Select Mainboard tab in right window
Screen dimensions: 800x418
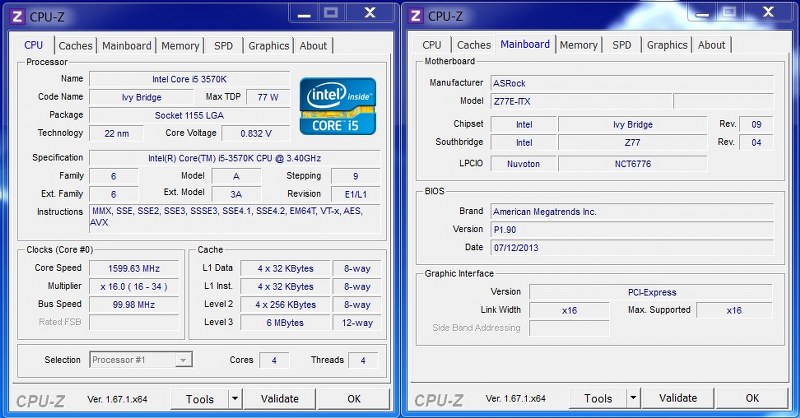coord(525,44)
